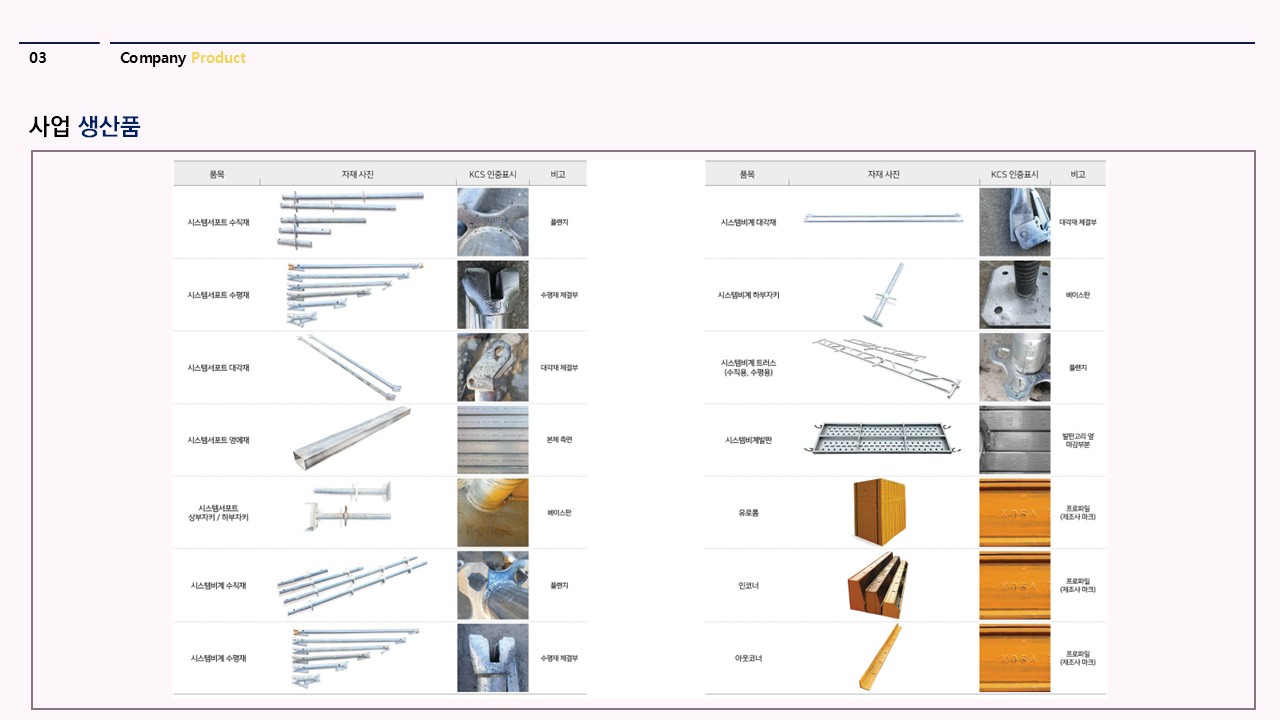Click the 시스템서포트 수직재 material photo
The width and height of the screenshot is (1280, 720).
coord(351,221)
